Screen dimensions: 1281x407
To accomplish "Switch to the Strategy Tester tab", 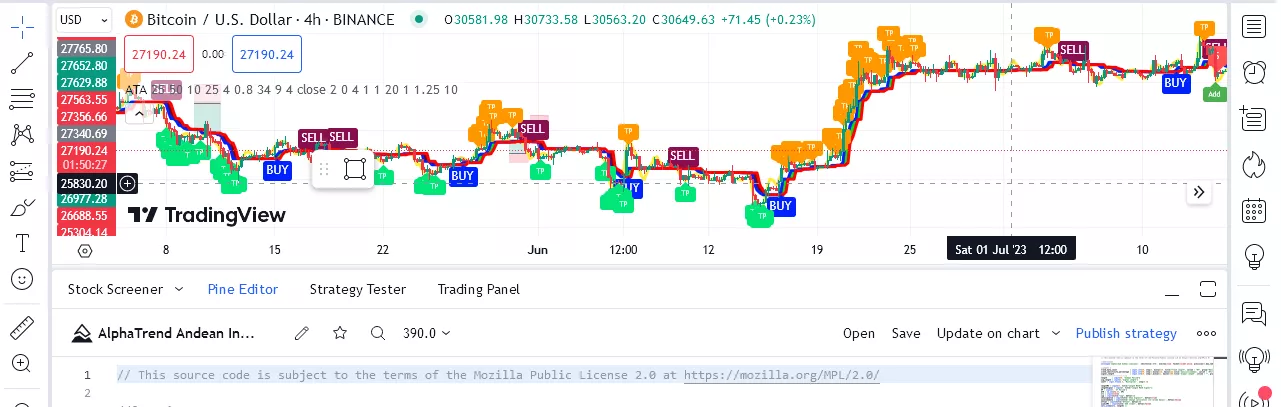I will pos(358,289).
